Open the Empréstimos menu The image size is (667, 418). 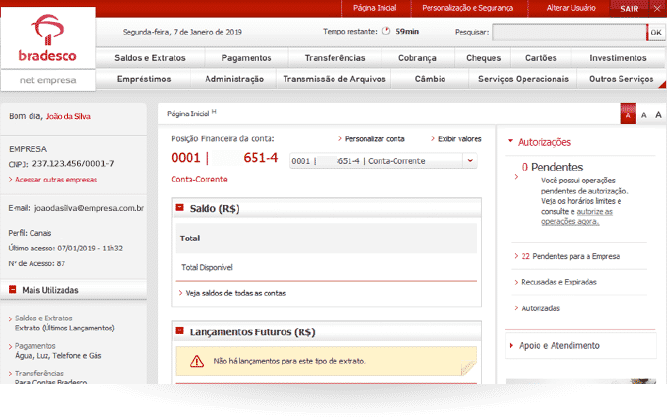pyautogui.click(x=144, y=79)
